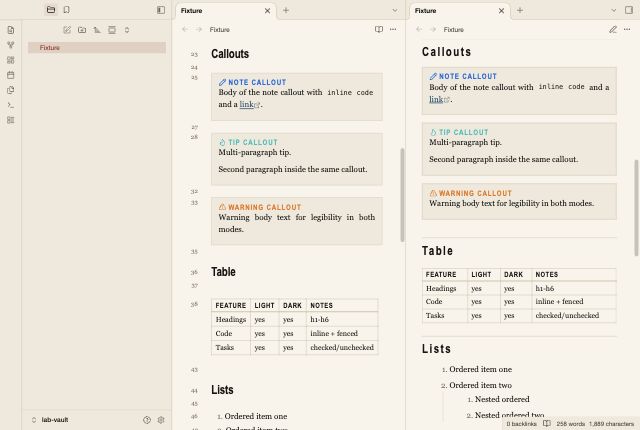Click Fixture breadcrumb in right pane
Viewport: 640px width, 430px height.
[x=453, y=29]
